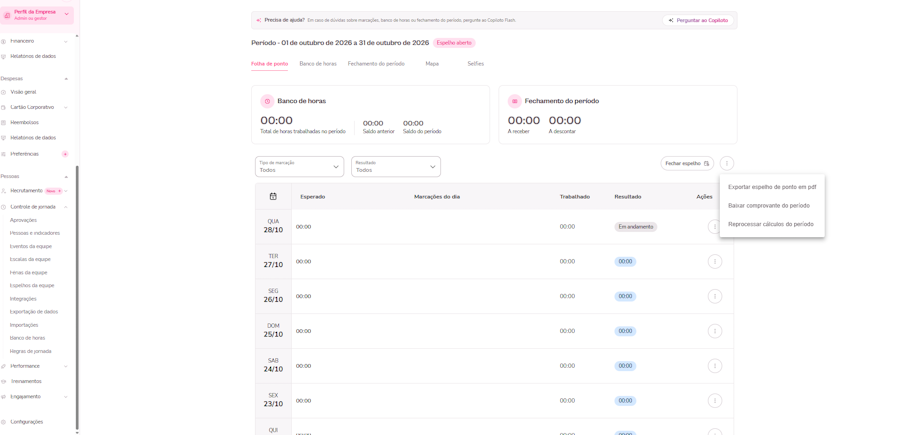The height and width of the screenshot is (435, 900).
Task: Click the Configurações gear icon
Action: 3,422
